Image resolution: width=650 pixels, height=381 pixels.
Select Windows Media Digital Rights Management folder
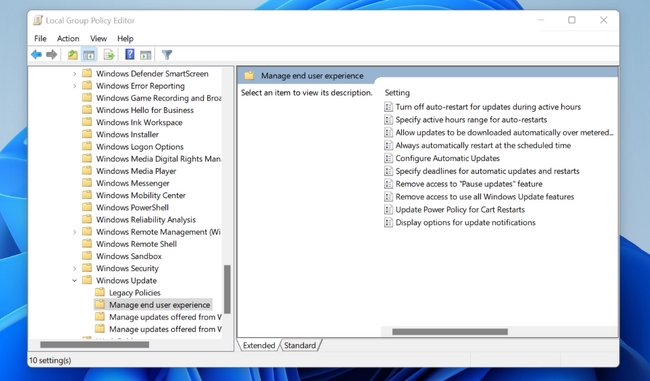[158, 159]
